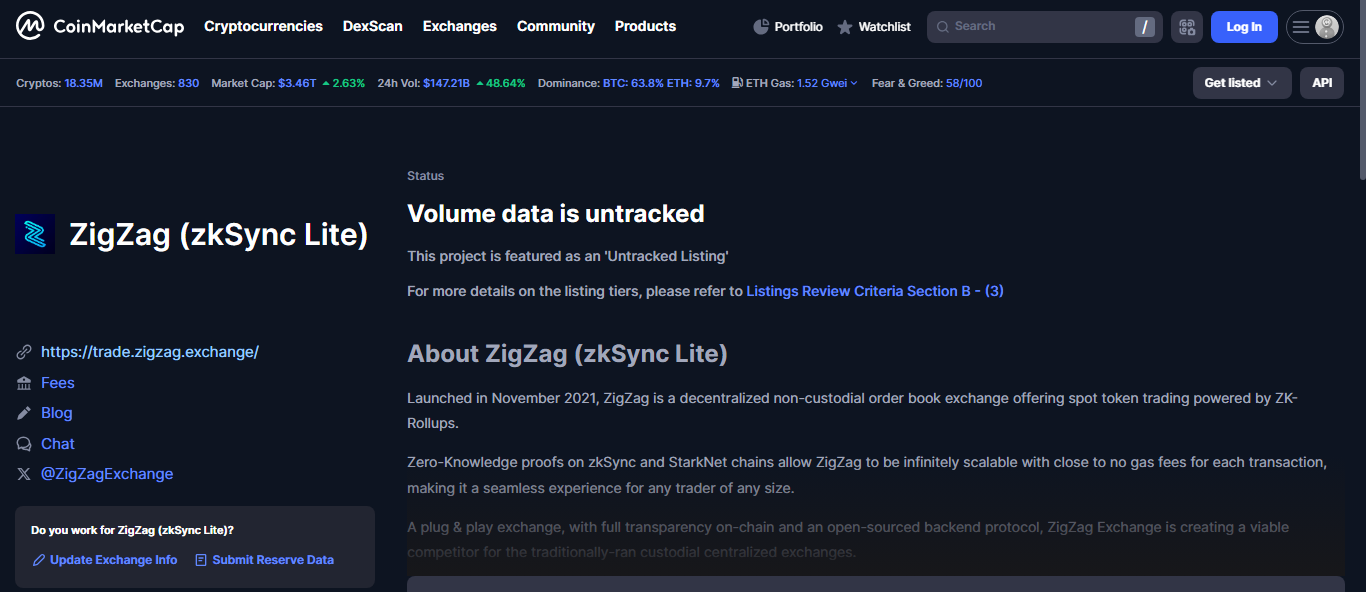The width and height of the screenshot is (1366, 592).
Task: Open the Exchanges menu
Action: coord(460,26)
